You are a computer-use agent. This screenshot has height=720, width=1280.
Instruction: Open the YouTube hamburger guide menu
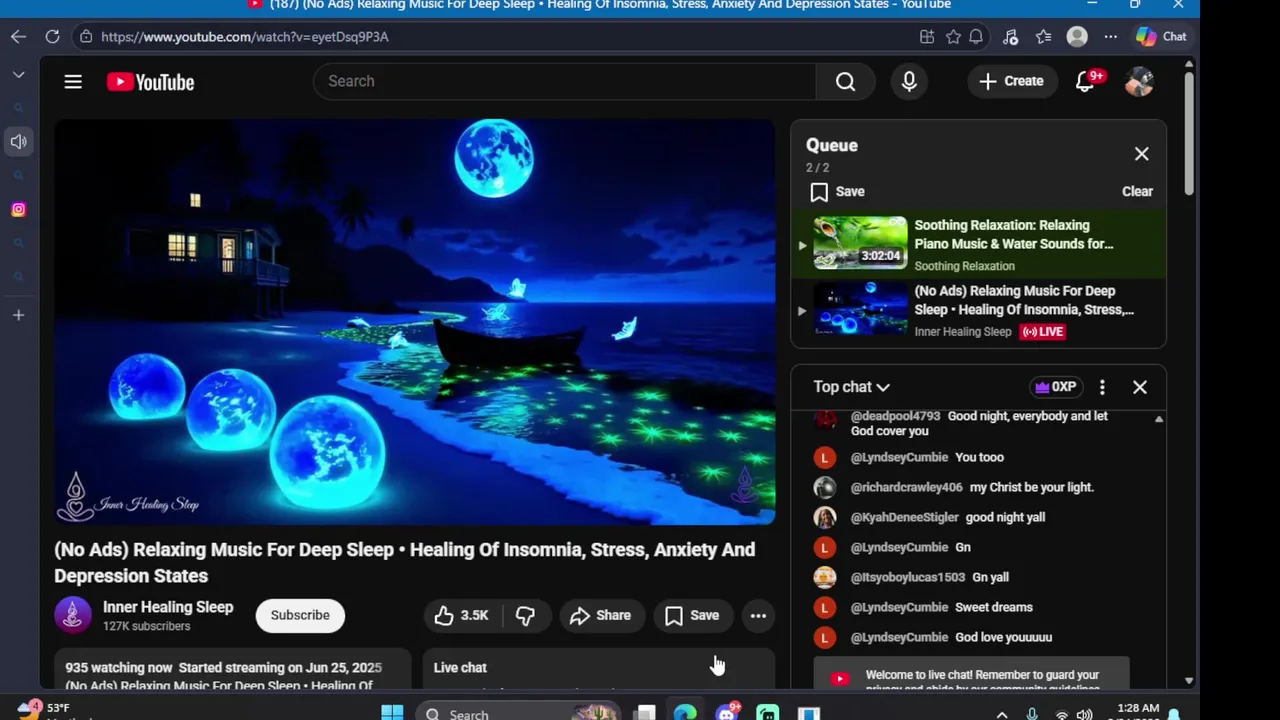click(x=73, y=82)
